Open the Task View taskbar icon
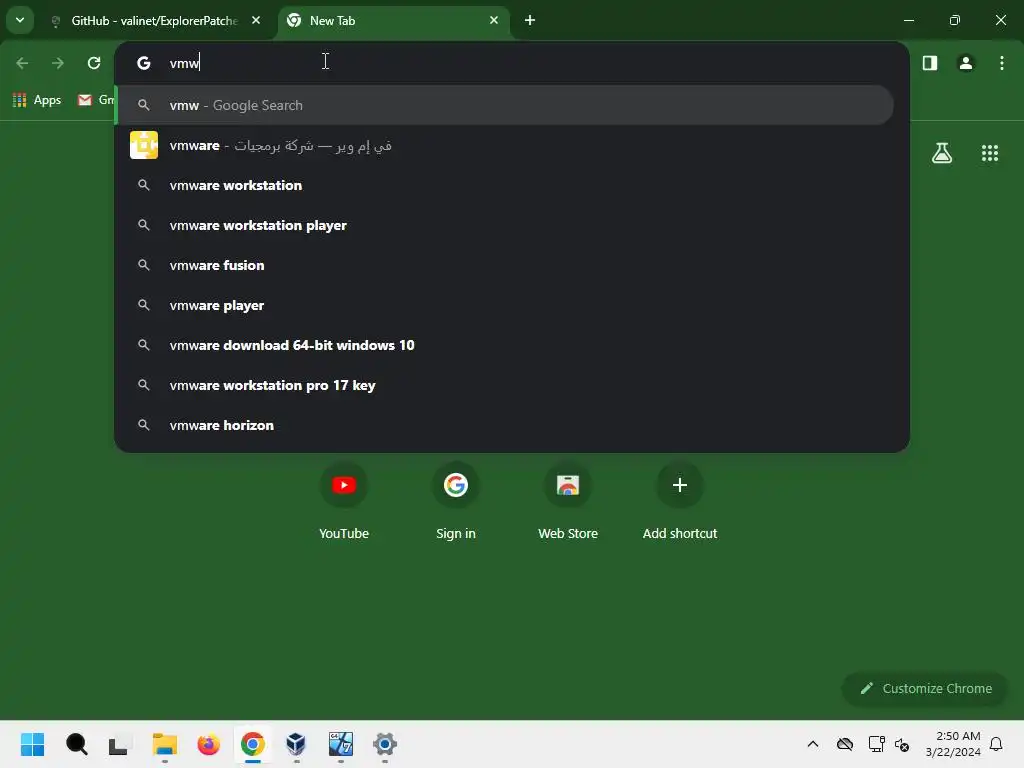1024x768 pixels. click(x=119, y=744)
